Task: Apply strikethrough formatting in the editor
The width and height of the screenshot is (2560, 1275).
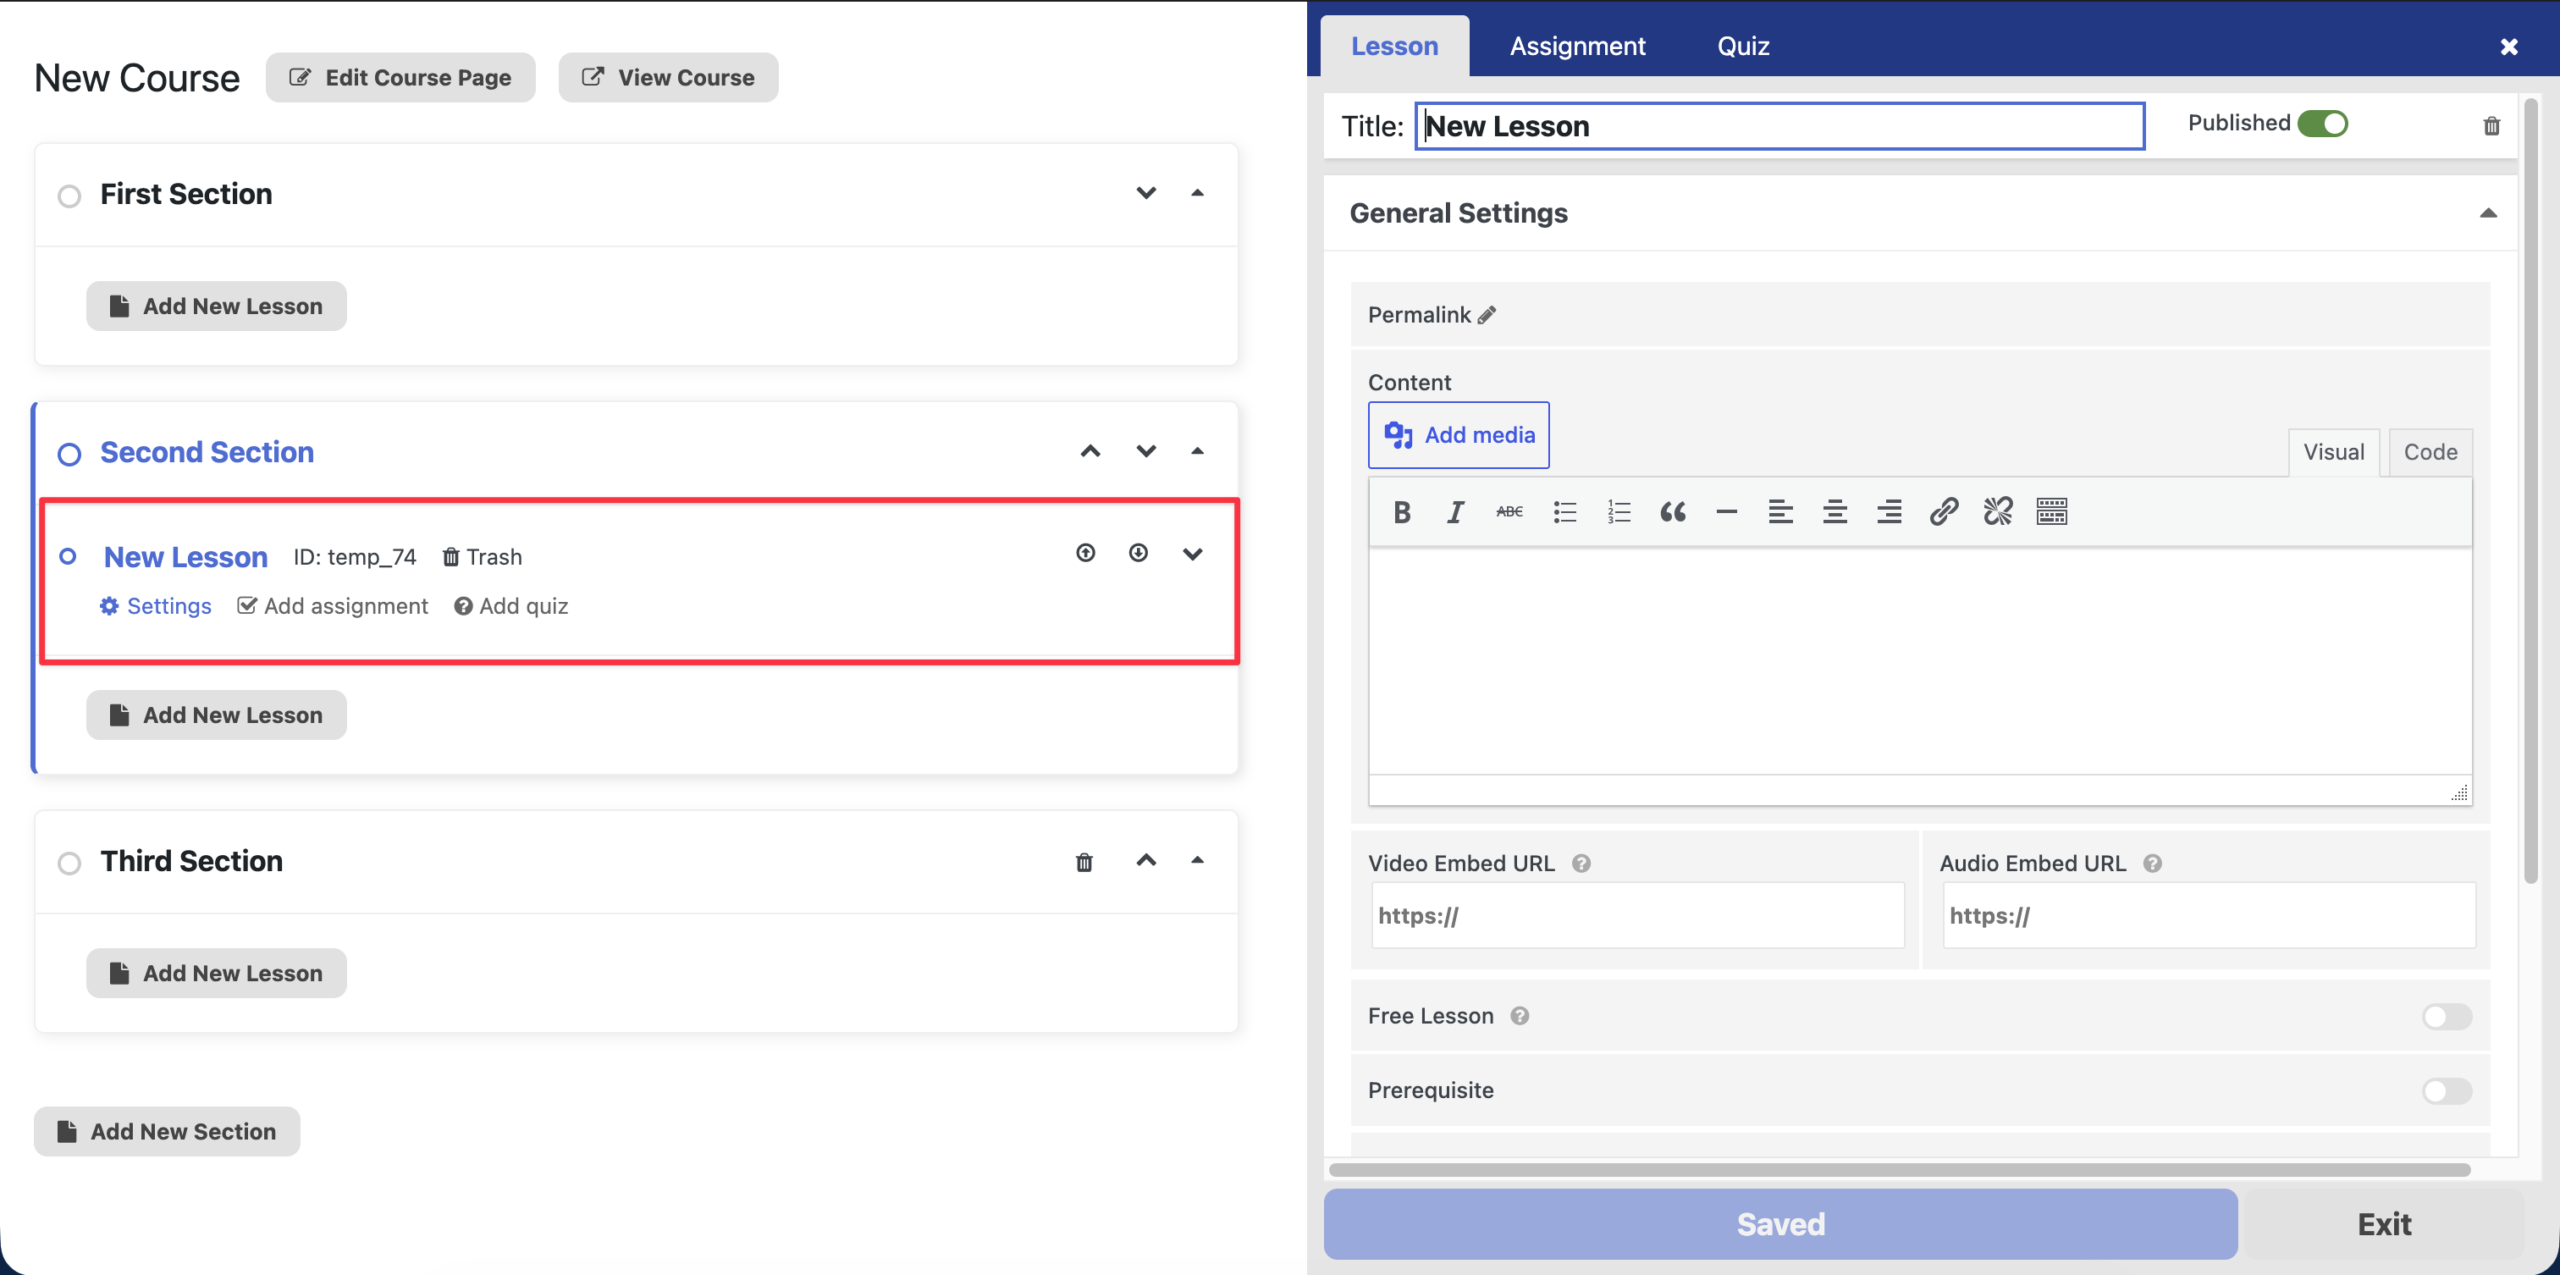Action: click(x=1509, y=512)
